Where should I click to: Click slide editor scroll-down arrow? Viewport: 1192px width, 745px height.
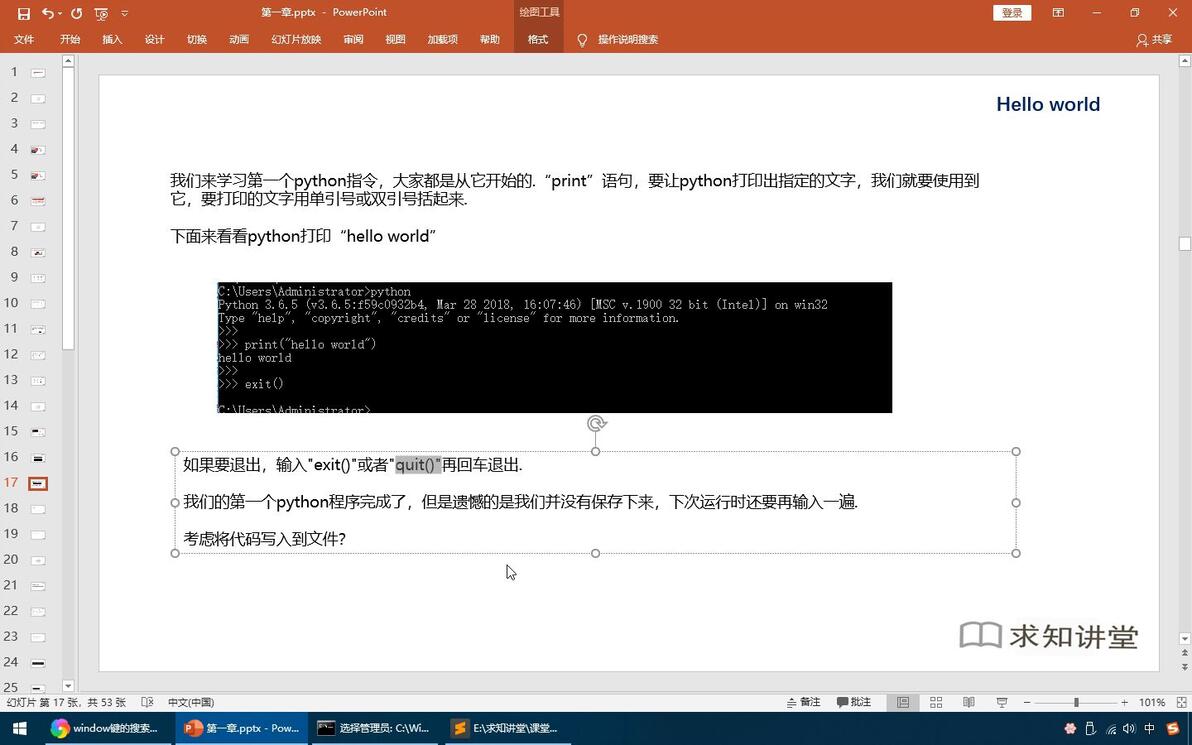coord(1184,639)
